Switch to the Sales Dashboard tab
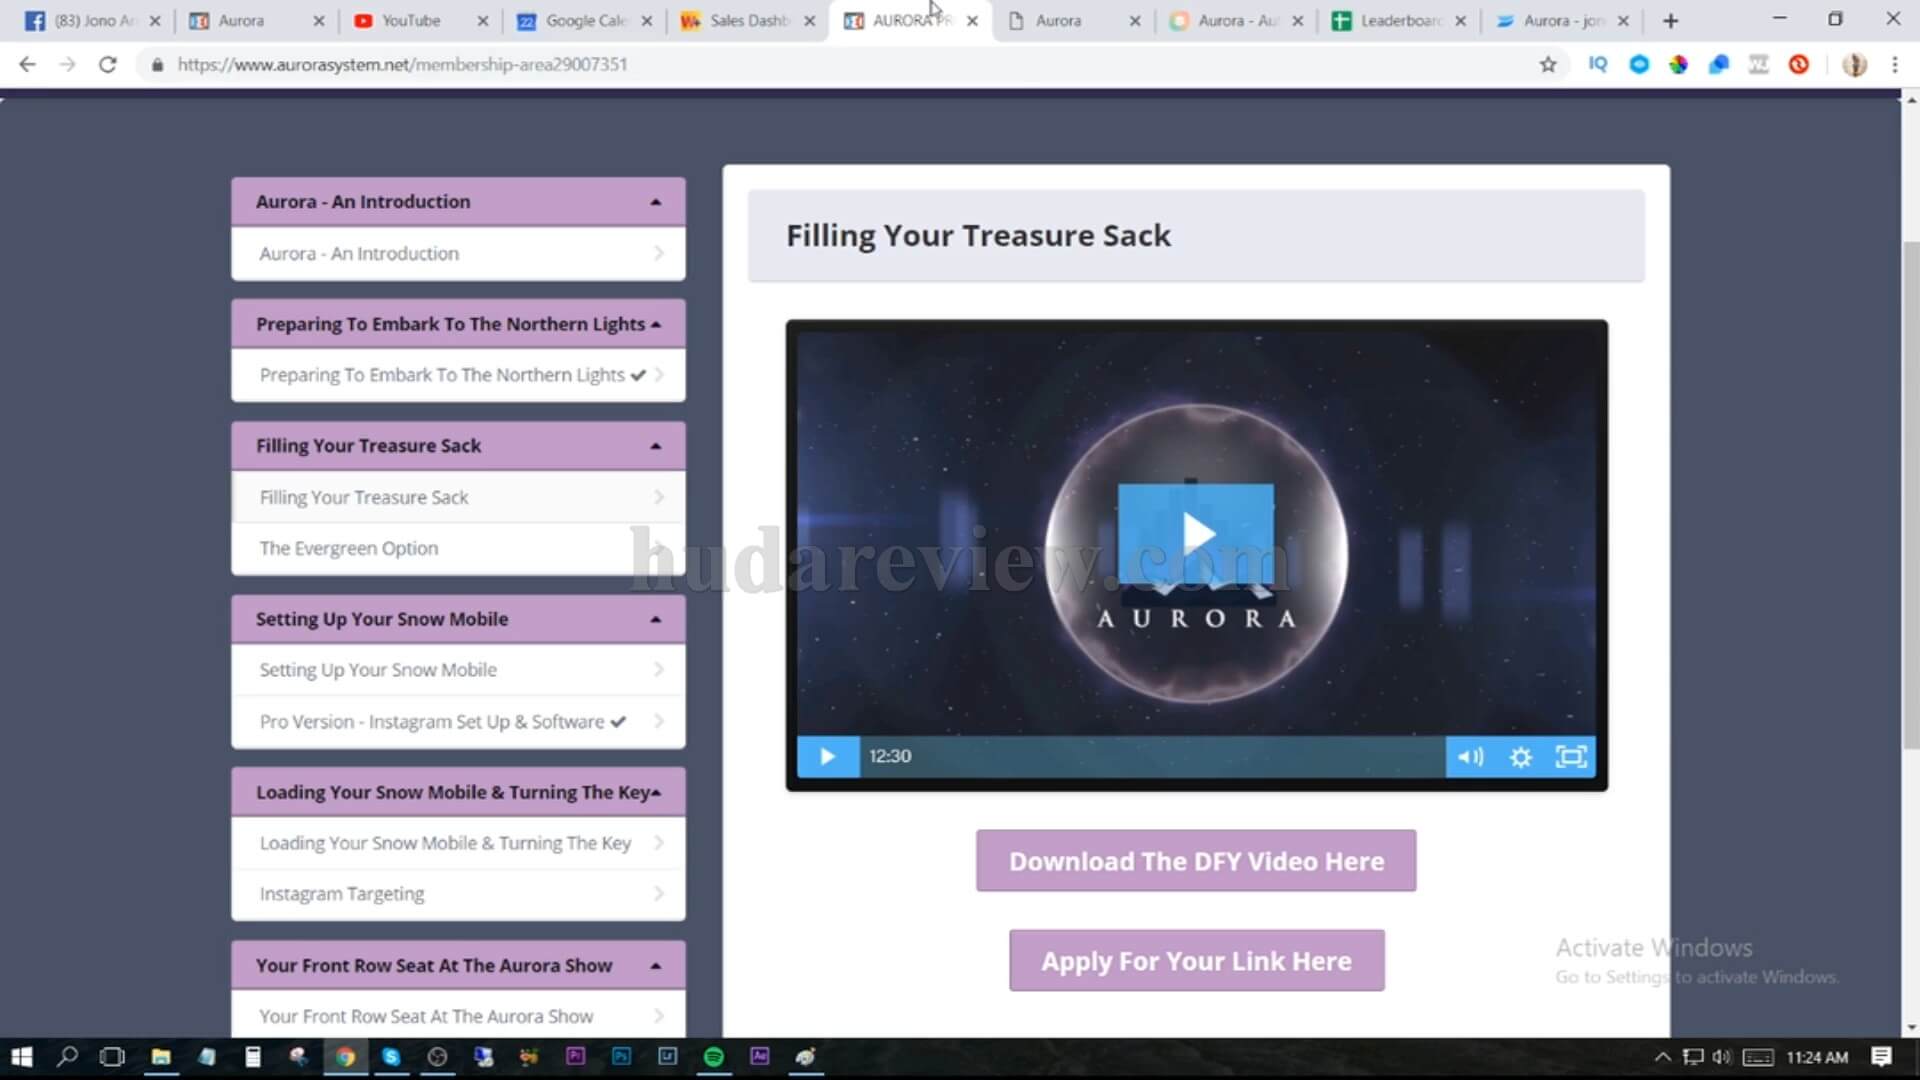This screenshot has width=1920, height=1080. 748,21
